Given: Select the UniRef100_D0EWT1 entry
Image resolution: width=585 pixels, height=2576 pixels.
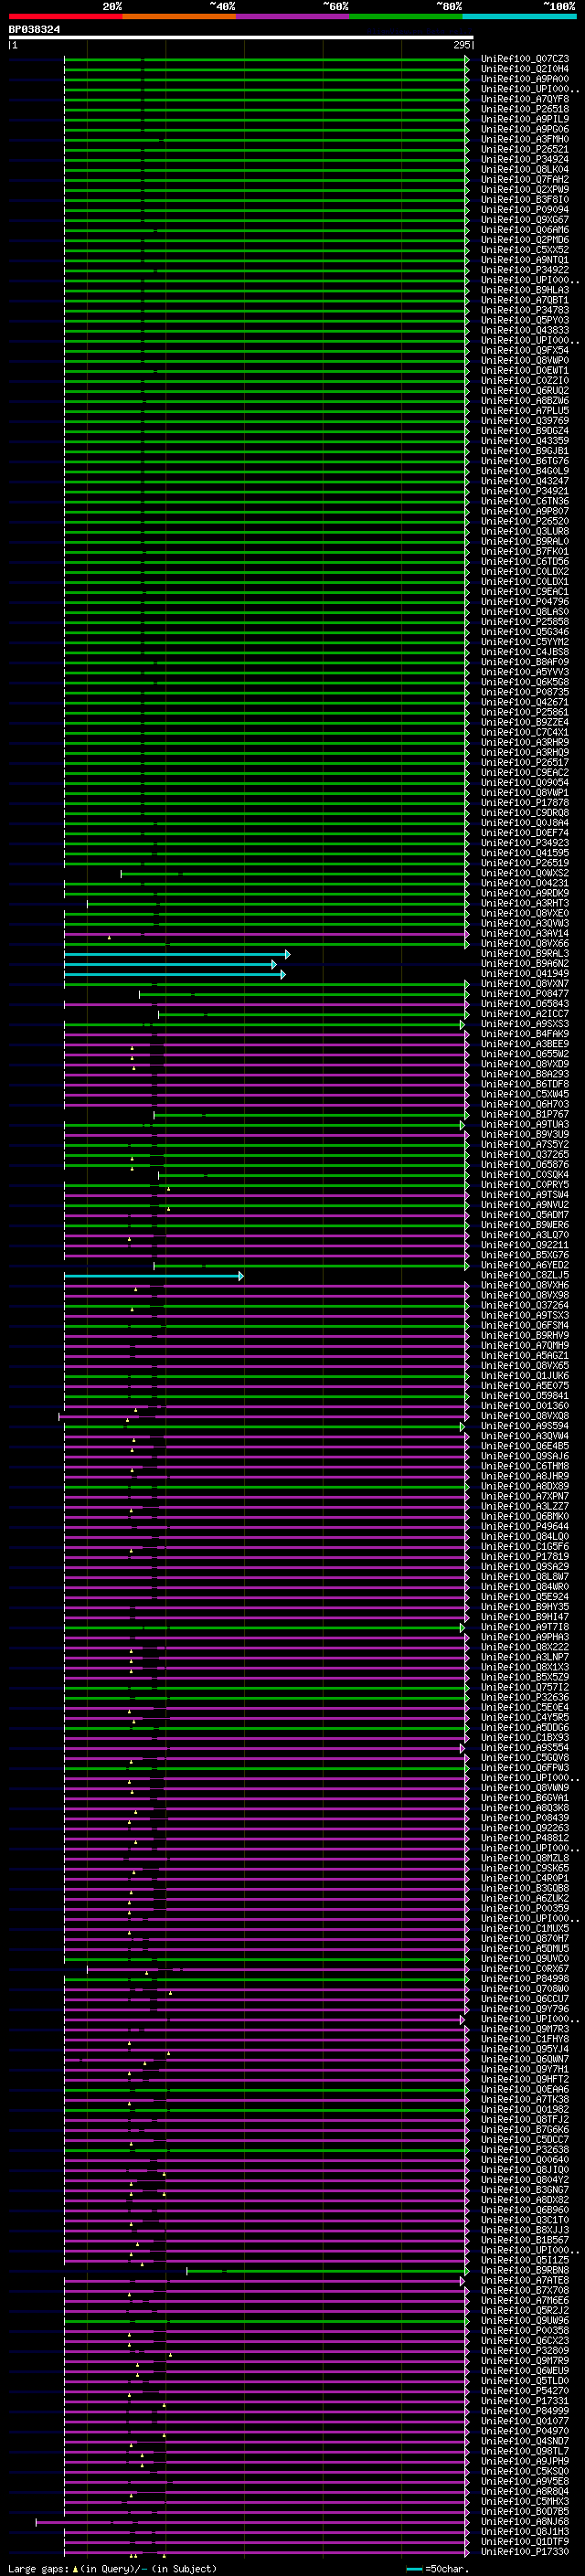Looking at the screenshot, I should click(x=525, y=370).
